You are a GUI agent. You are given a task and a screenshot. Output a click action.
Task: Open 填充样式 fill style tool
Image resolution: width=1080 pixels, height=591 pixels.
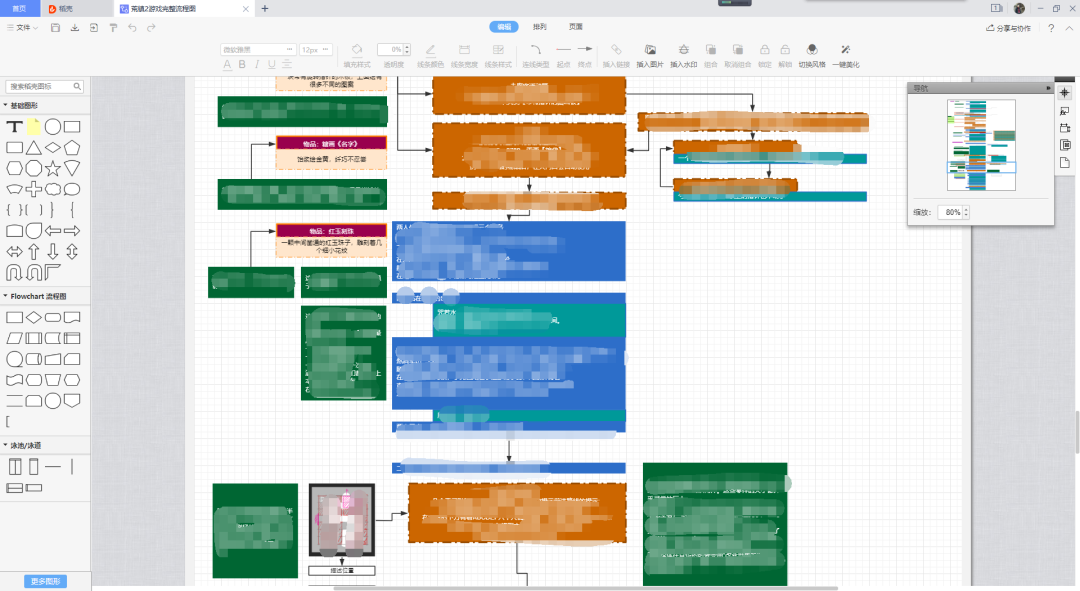357,56
